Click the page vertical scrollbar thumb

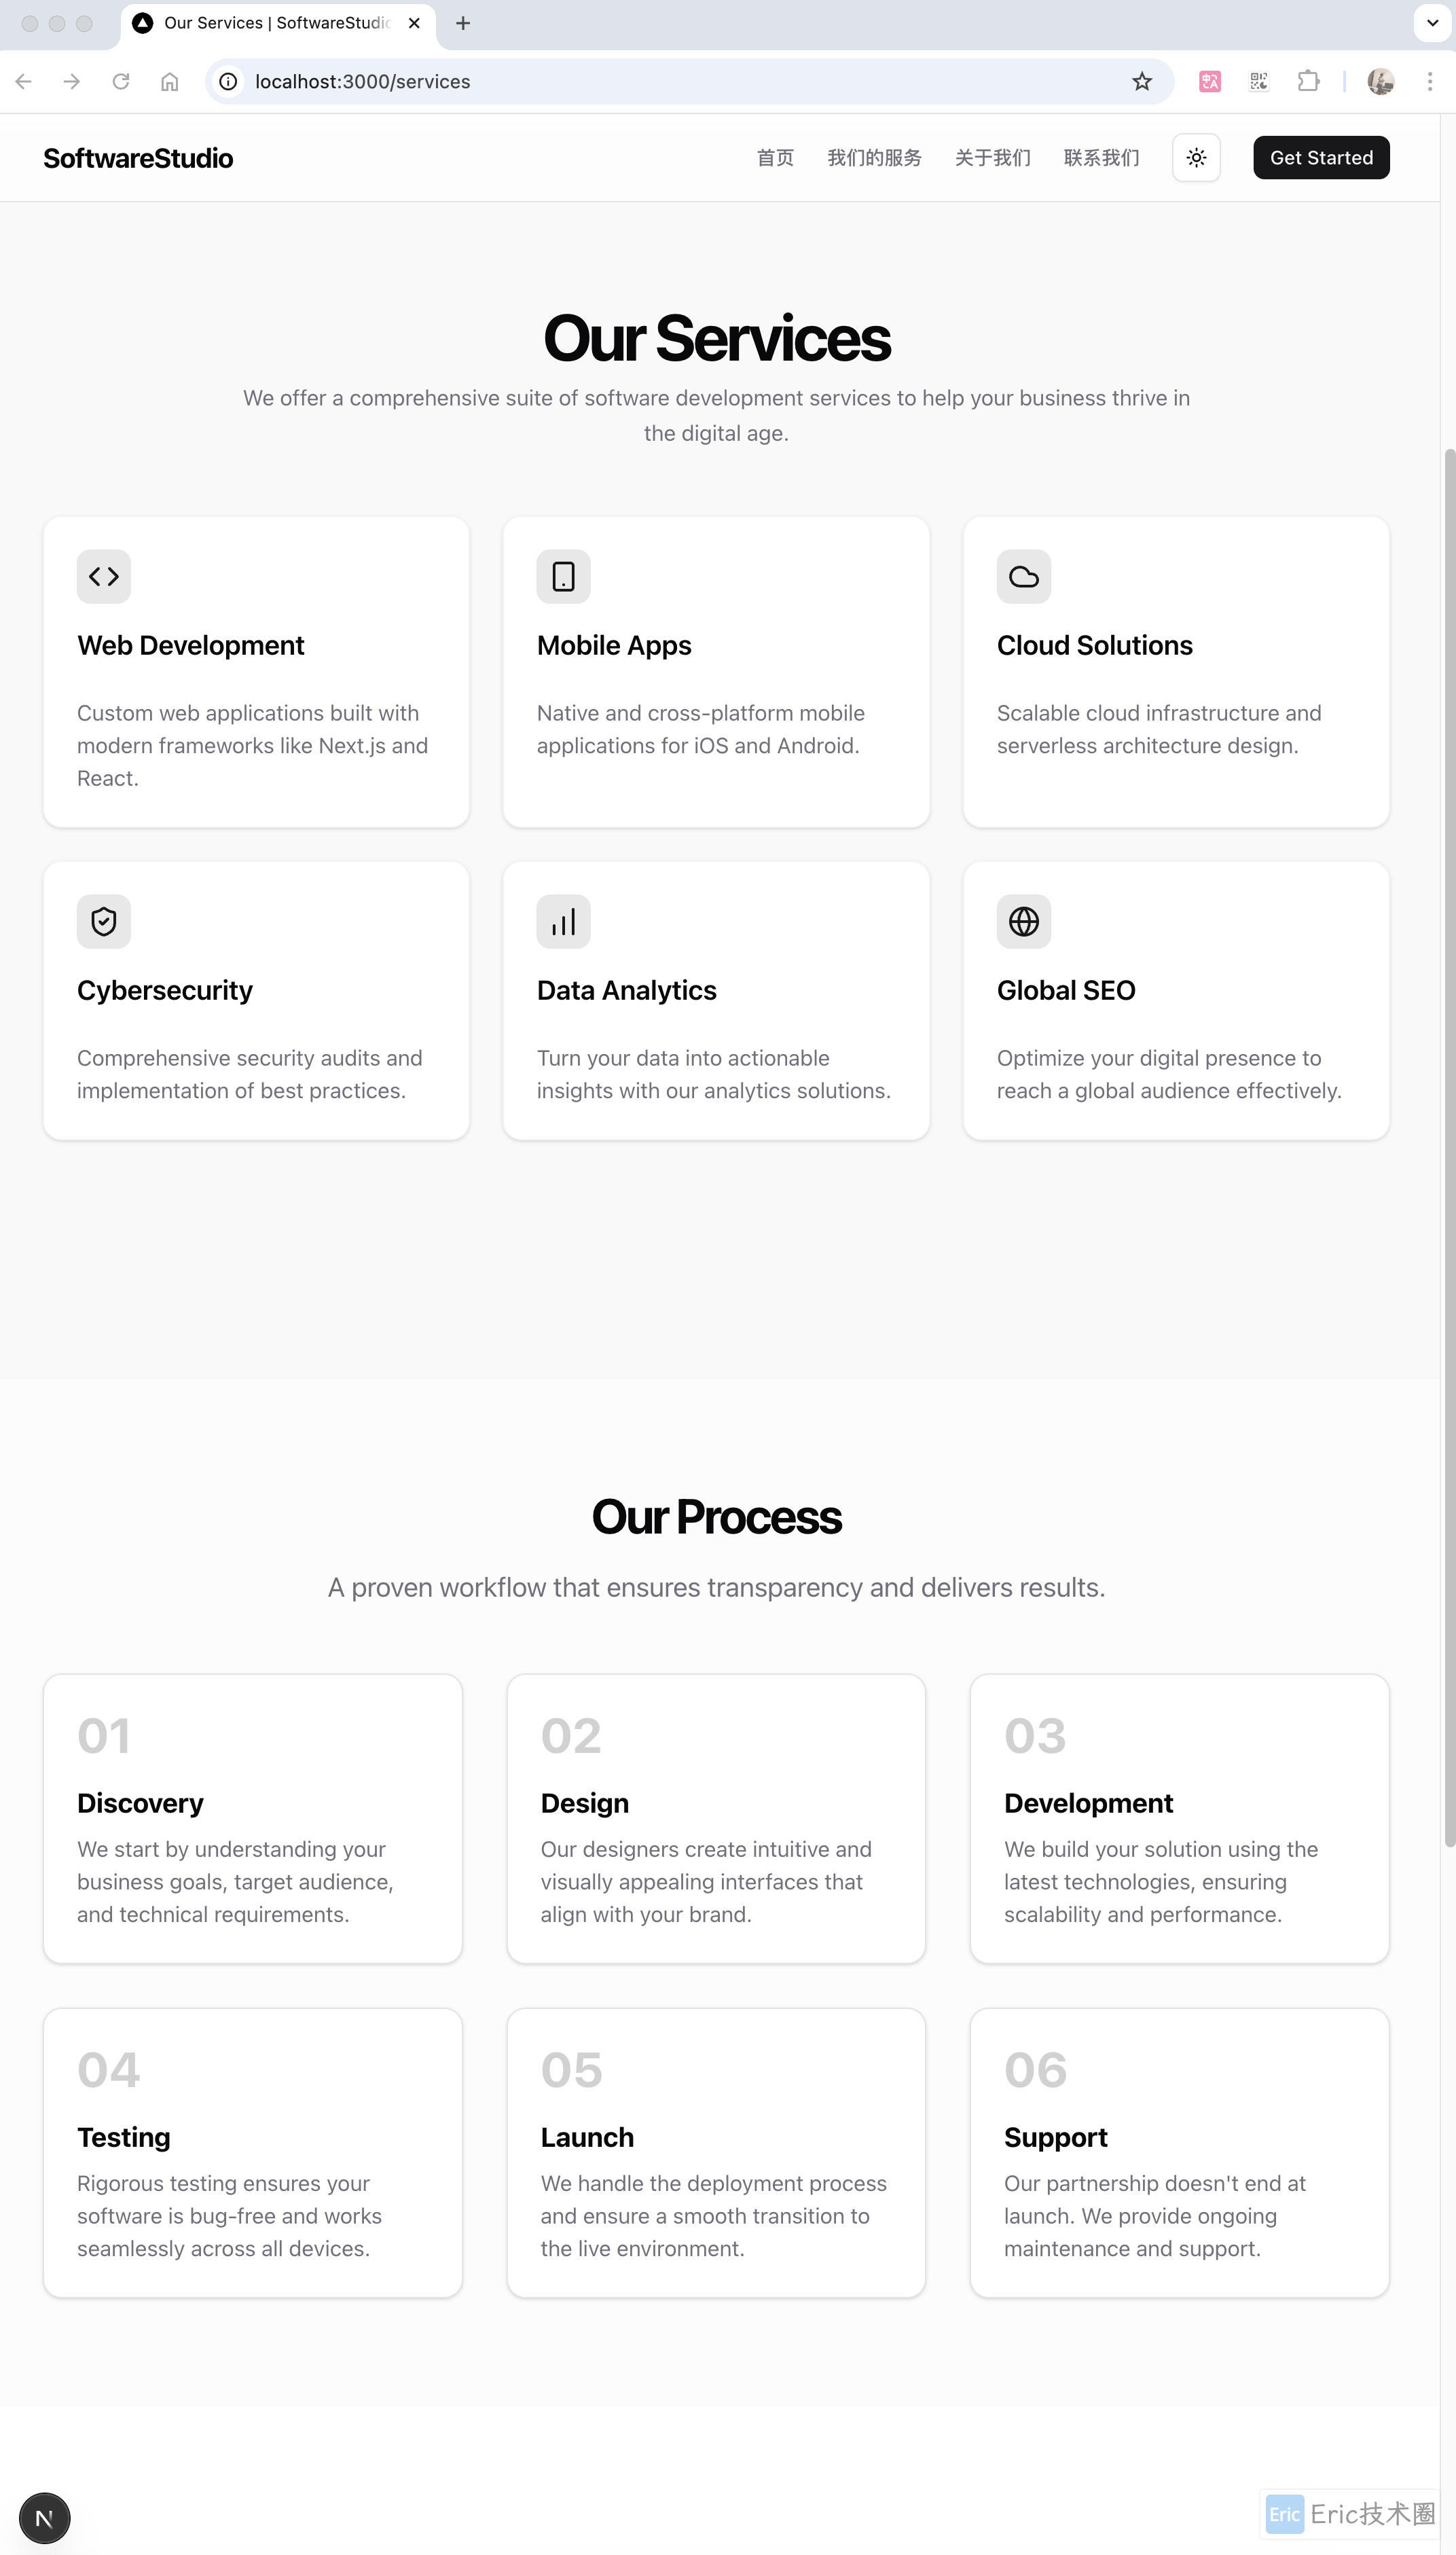1449,1150
